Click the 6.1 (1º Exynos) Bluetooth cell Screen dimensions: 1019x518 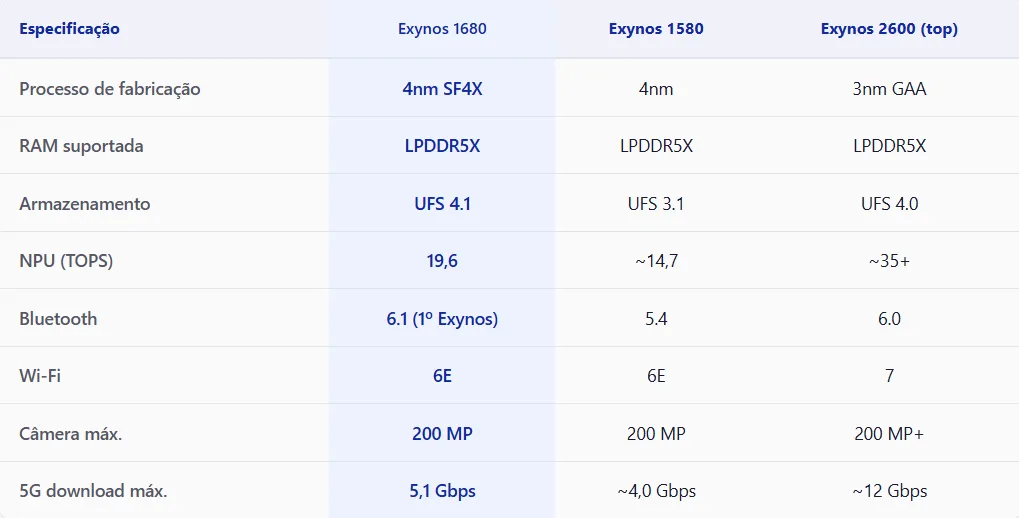pyautogui.click(x=442, y=319)
